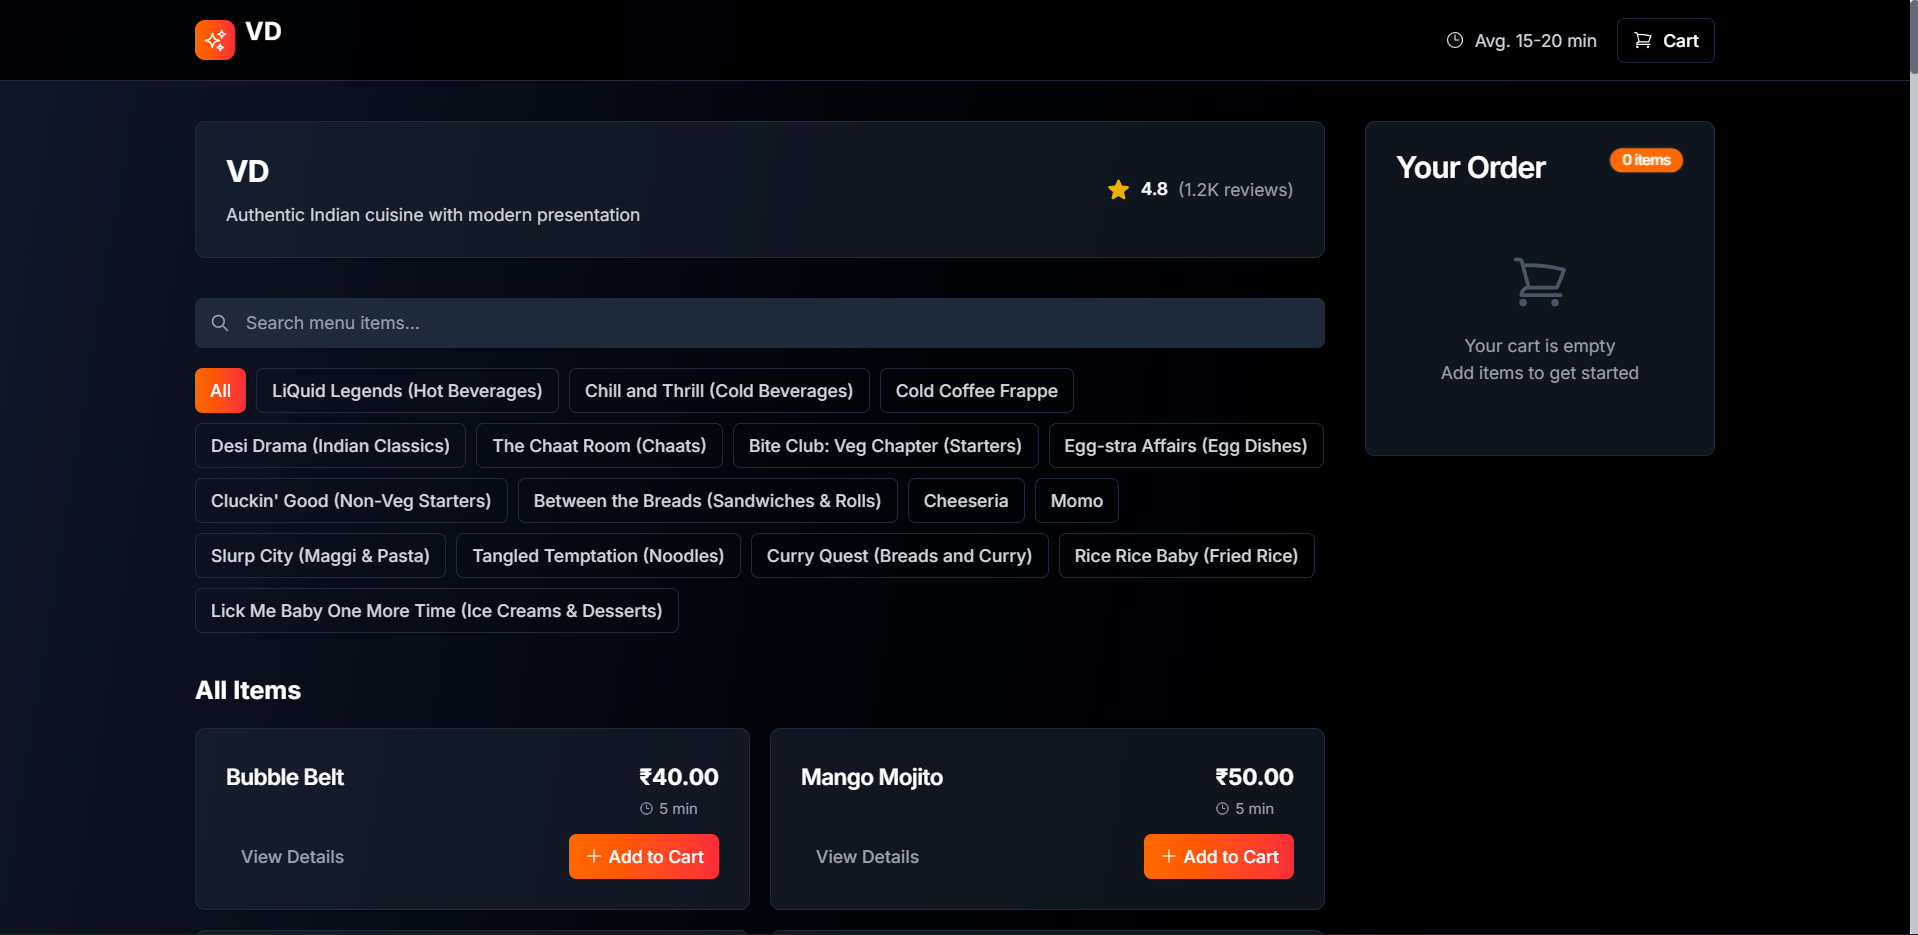
Task: Click the VD sparkle logo icon
Action: [215, 40]
